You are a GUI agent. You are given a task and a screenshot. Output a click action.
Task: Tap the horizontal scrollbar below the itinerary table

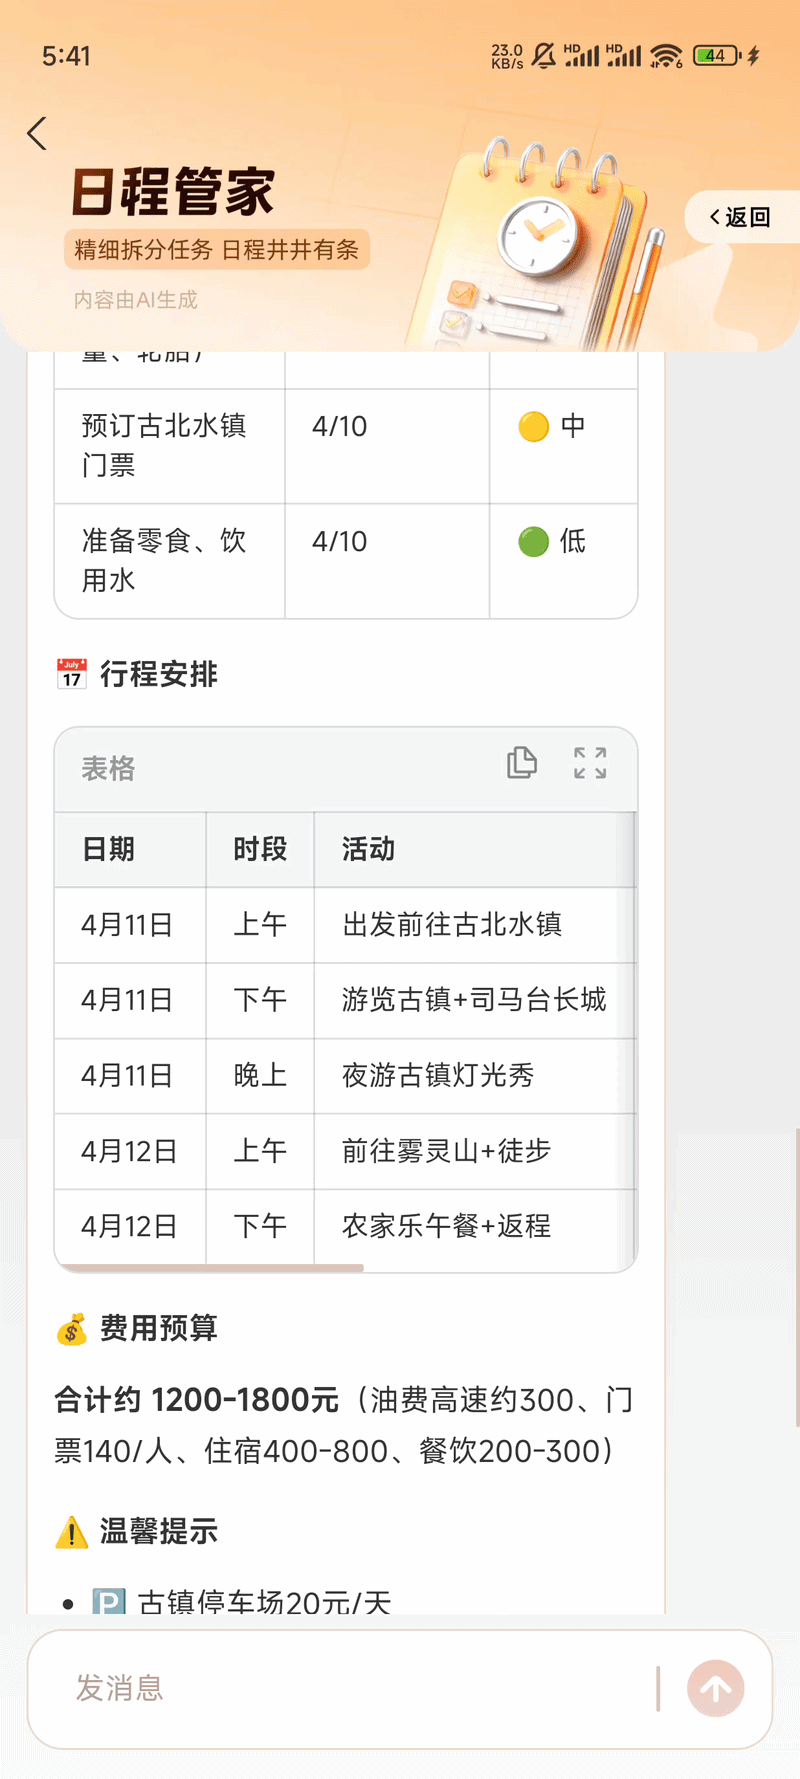coord(210,1266)
